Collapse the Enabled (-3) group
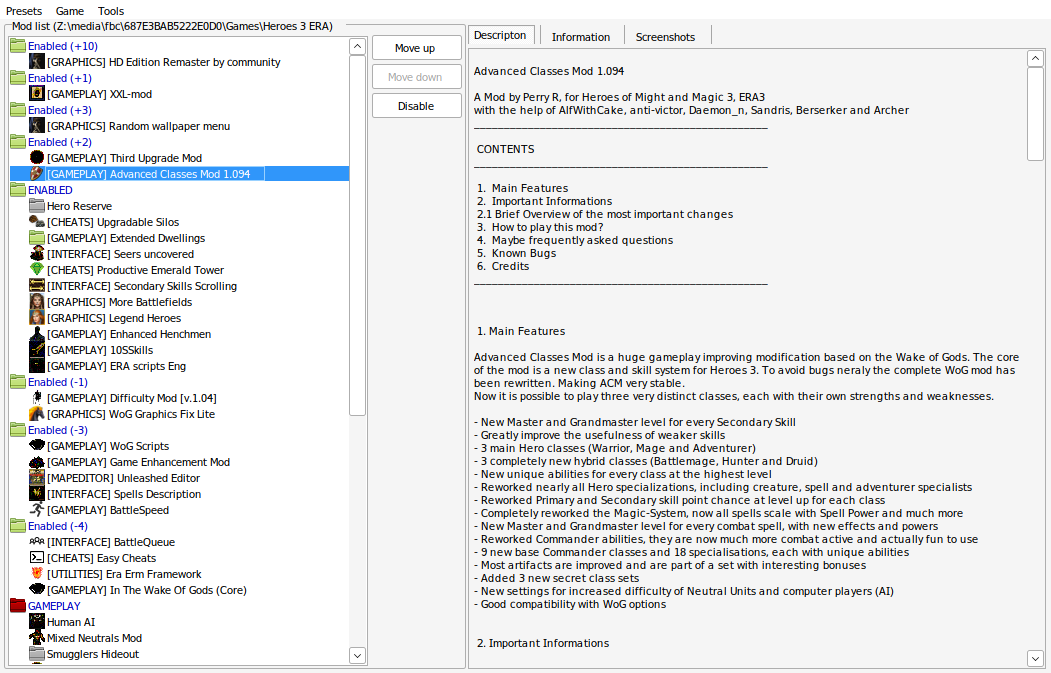 click(x=18, y=430)
